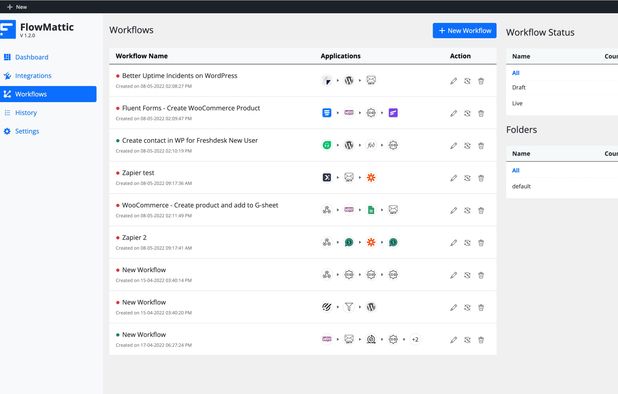The width and height of the screenshot is (618, 394).
Task: Delete the Zapier 2 workflow
Action: point(481,243)
